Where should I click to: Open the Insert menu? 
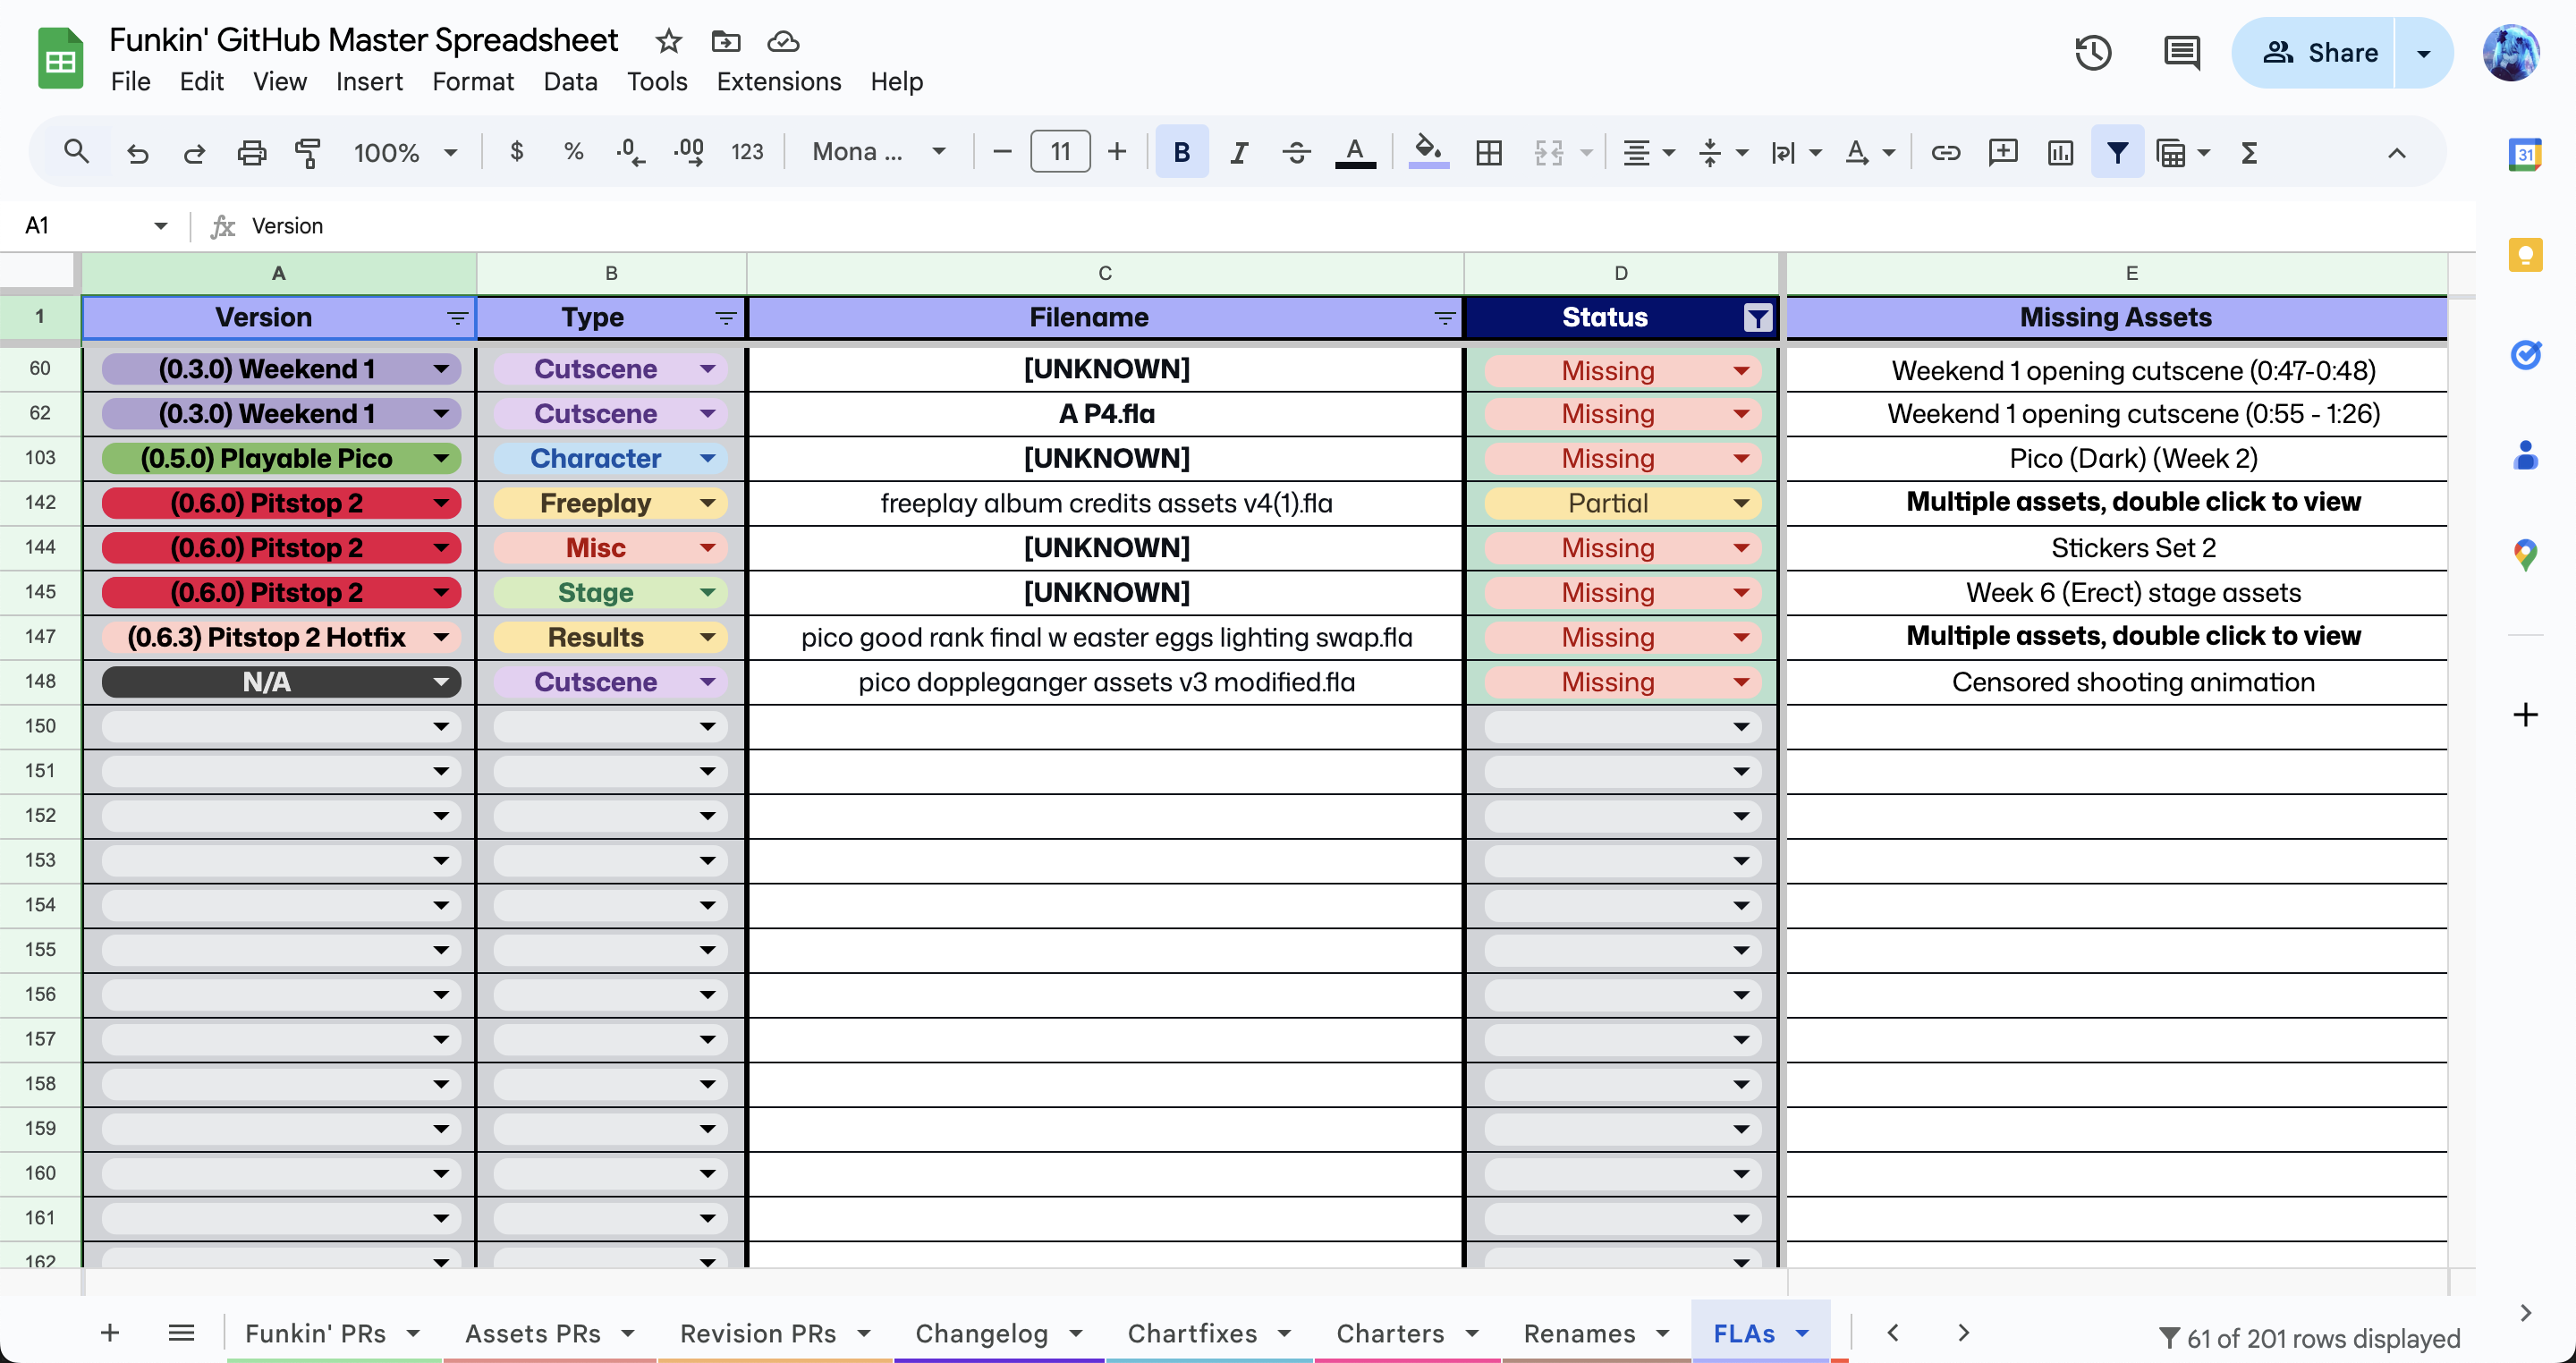[x=369, y=81]
